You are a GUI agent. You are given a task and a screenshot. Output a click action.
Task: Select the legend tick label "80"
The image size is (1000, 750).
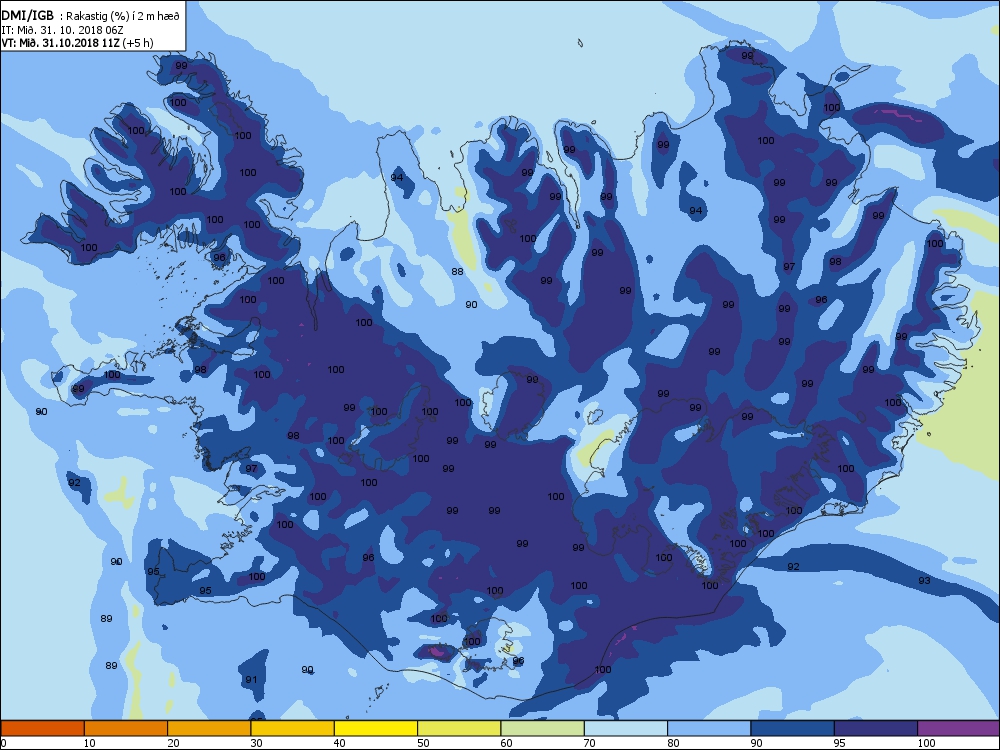coord(673,742)
